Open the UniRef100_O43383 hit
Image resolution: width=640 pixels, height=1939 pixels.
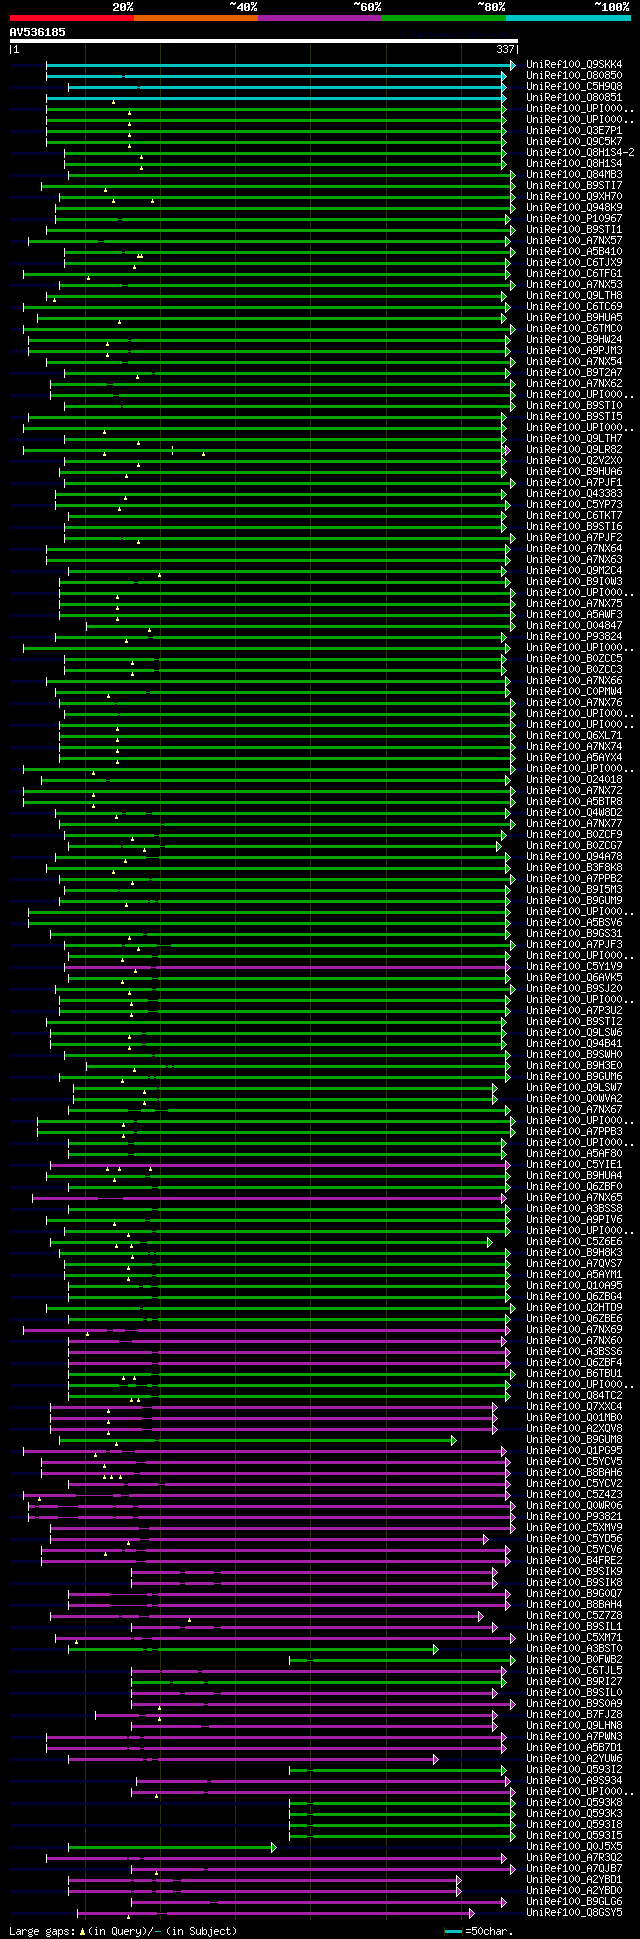point(574,494)
